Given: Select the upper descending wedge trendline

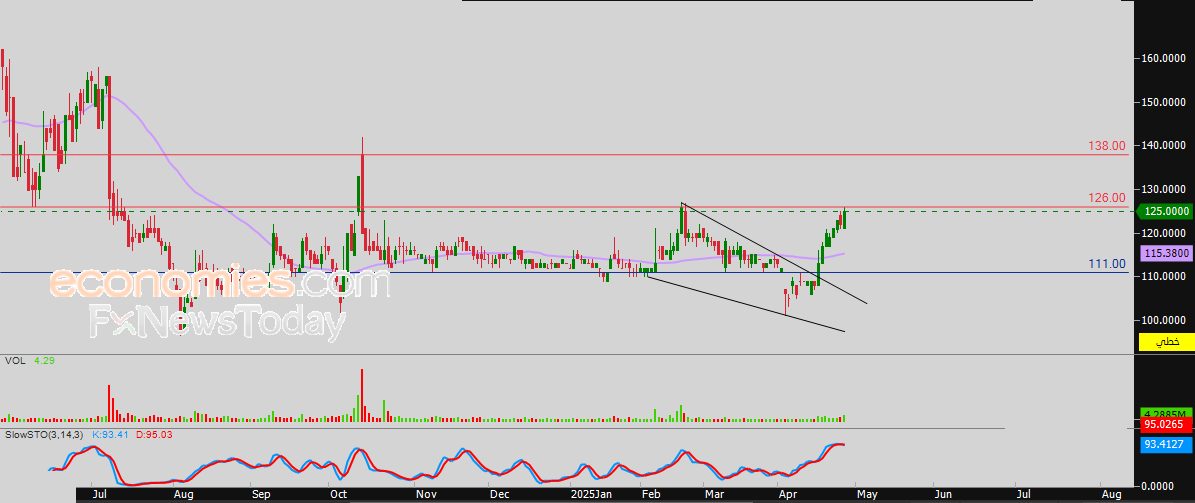Looking at the screenshot, I should tap(774, 252).
